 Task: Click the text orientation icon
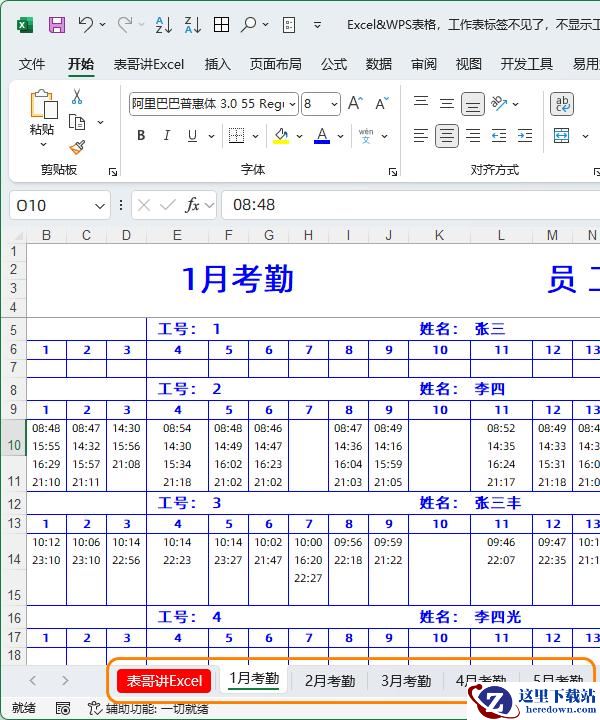[499, 103]
